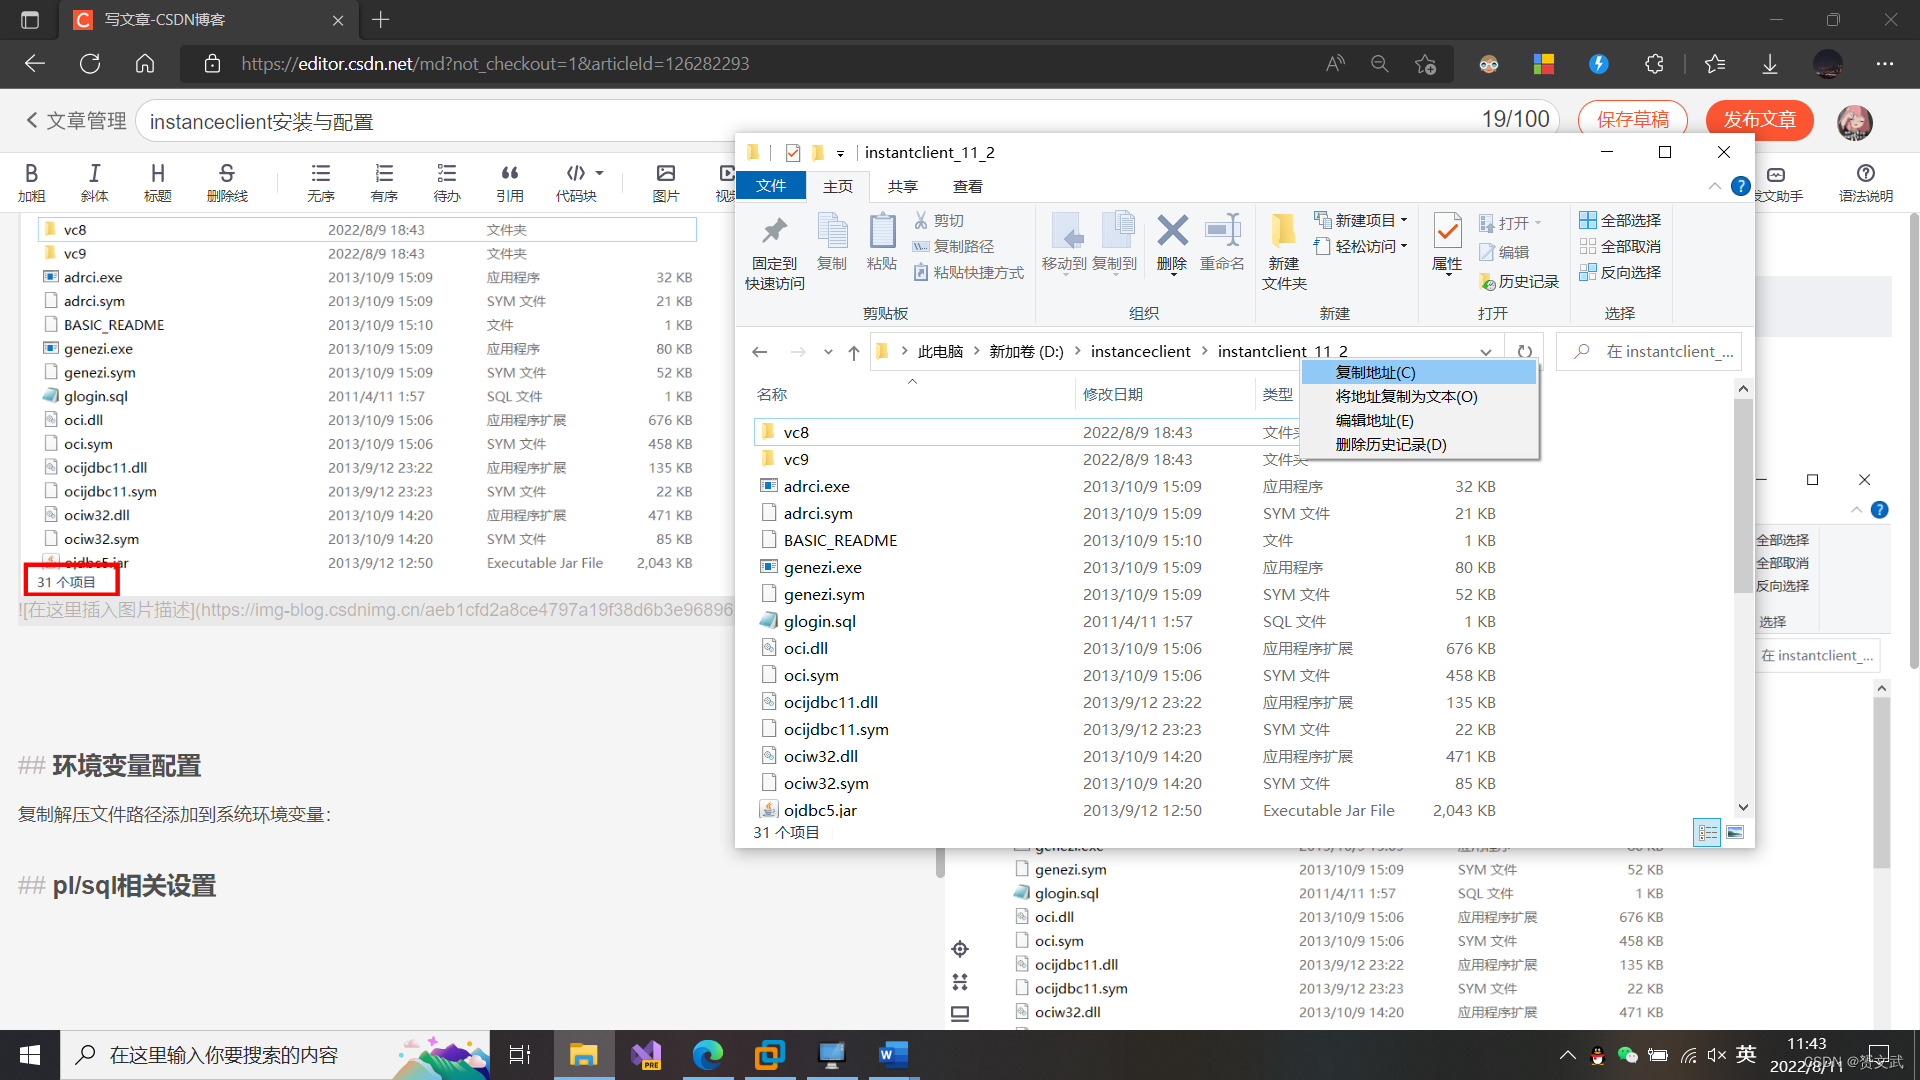Choose 将地址复制为文本(O) menu item

[x=1419, y=396]
